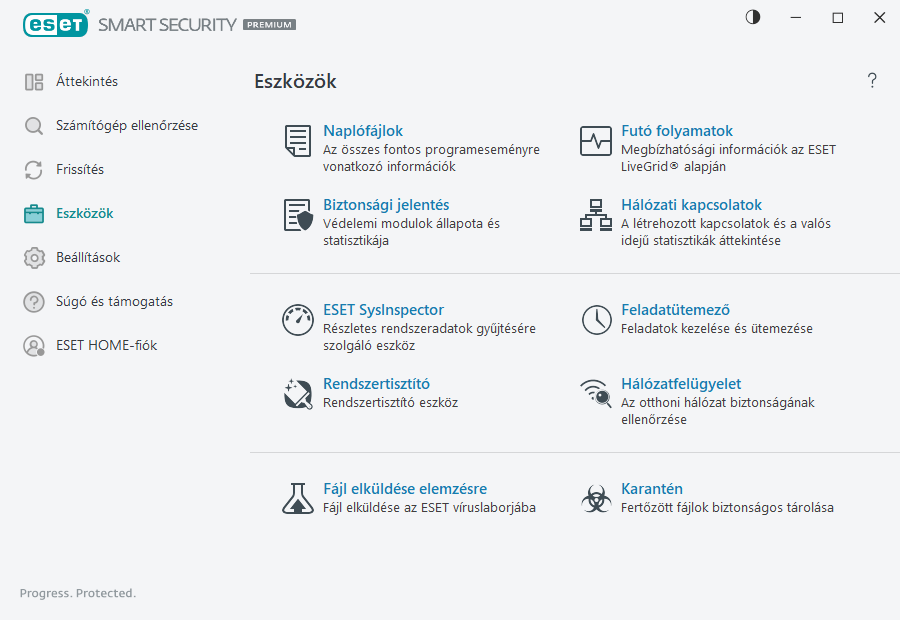Open Fájl elküldése elemzésre flask icon
Screen dimensions: 900x620
pyautogui.click(x=297, y=498)
